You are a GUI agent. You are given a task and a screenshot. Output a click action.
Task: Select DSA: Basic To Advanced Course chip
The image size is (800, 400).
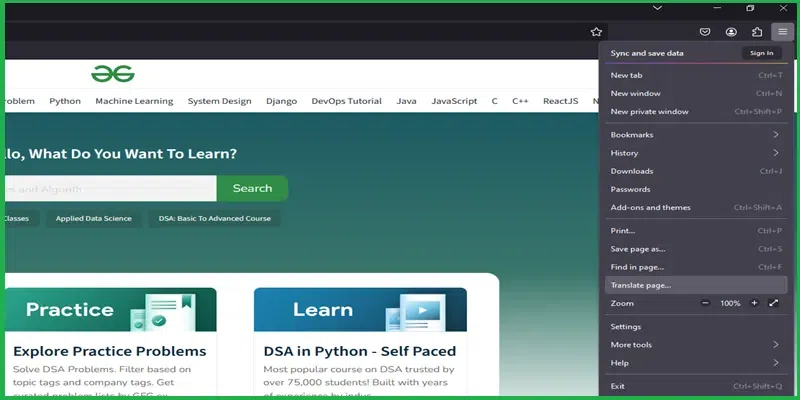click(x=214, y=218)
